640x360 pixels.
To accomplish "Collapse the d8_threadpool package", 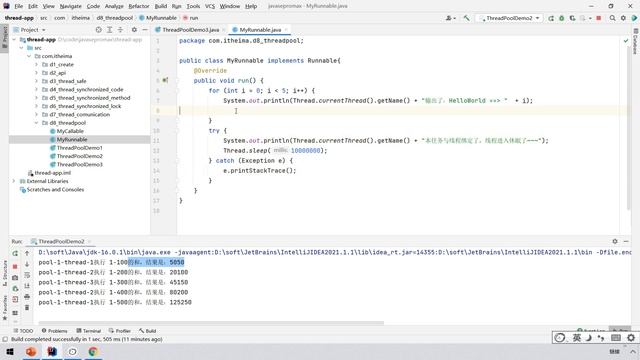I will coord(36,123).
